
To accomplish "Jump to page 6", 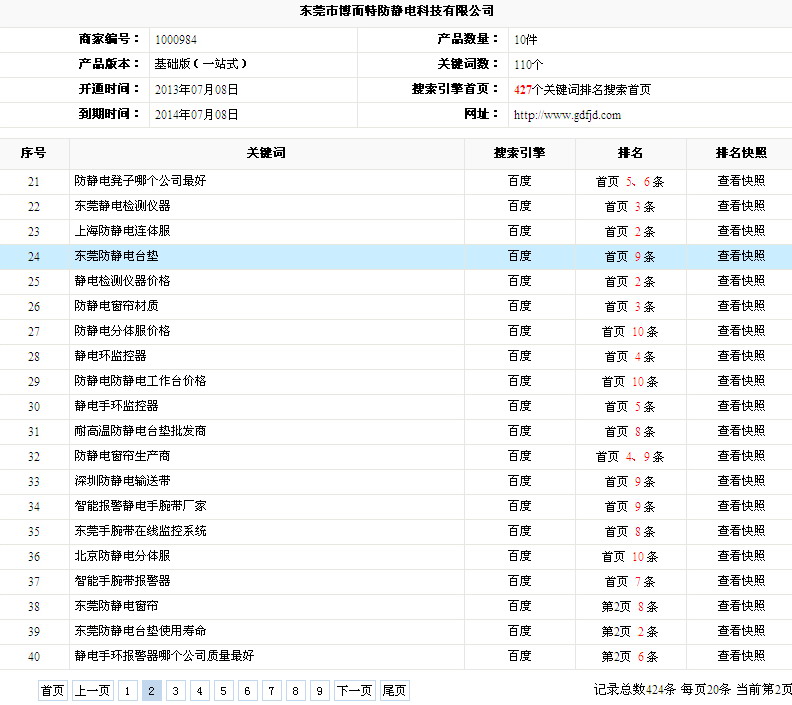I will [x=248, y=690].
